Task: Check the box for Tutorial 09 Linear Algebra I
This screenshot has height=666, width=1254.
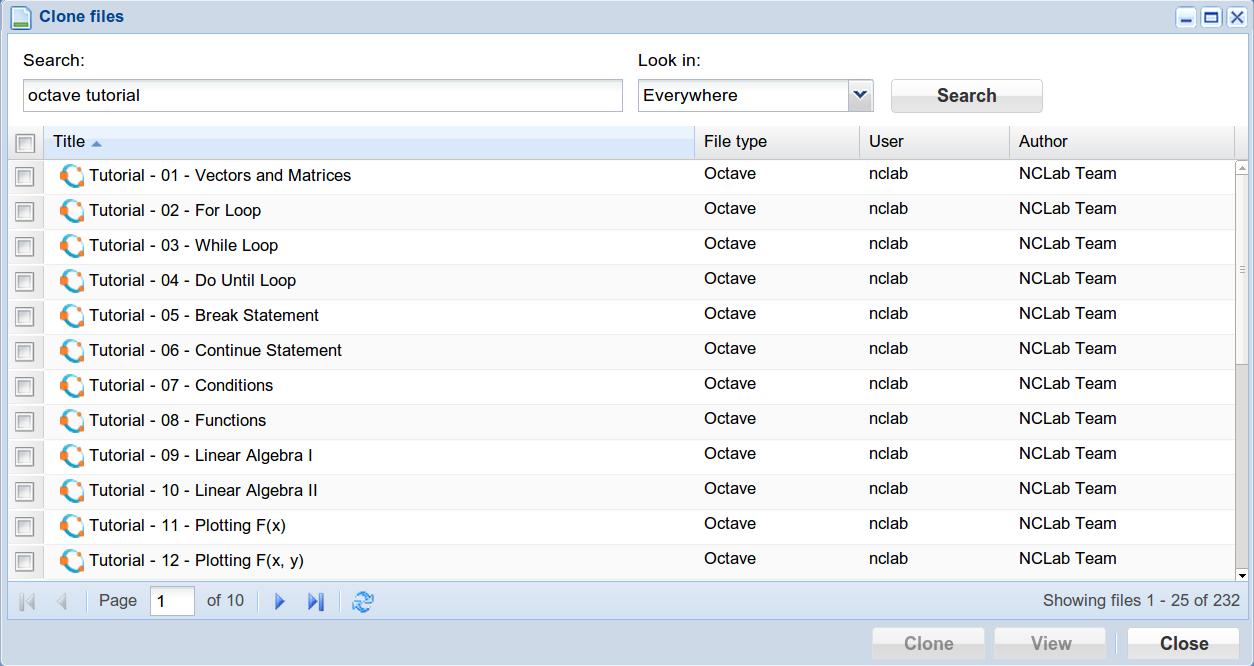Action: [25, 457]
